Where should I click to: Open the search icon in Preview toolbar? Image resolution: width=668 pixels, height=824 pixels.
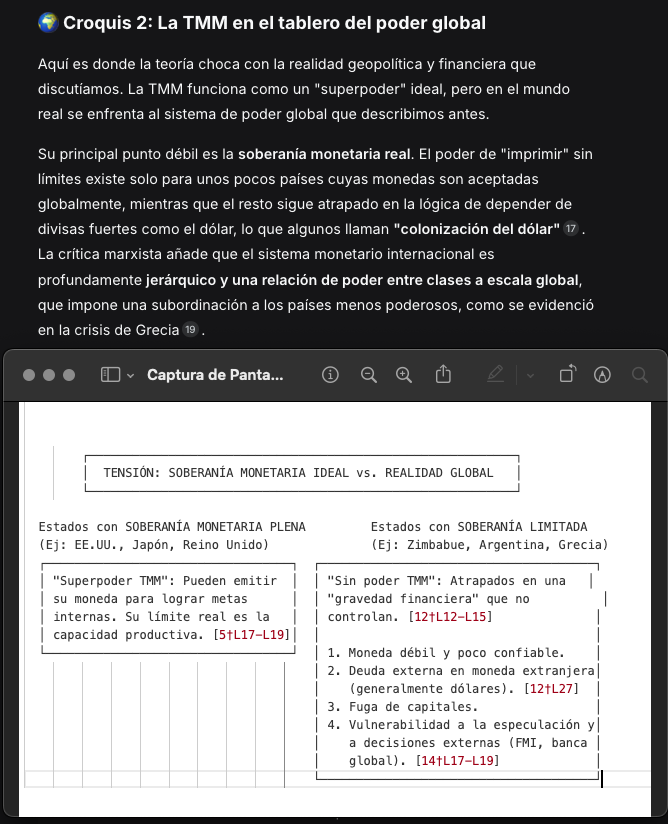click(640, 375)
